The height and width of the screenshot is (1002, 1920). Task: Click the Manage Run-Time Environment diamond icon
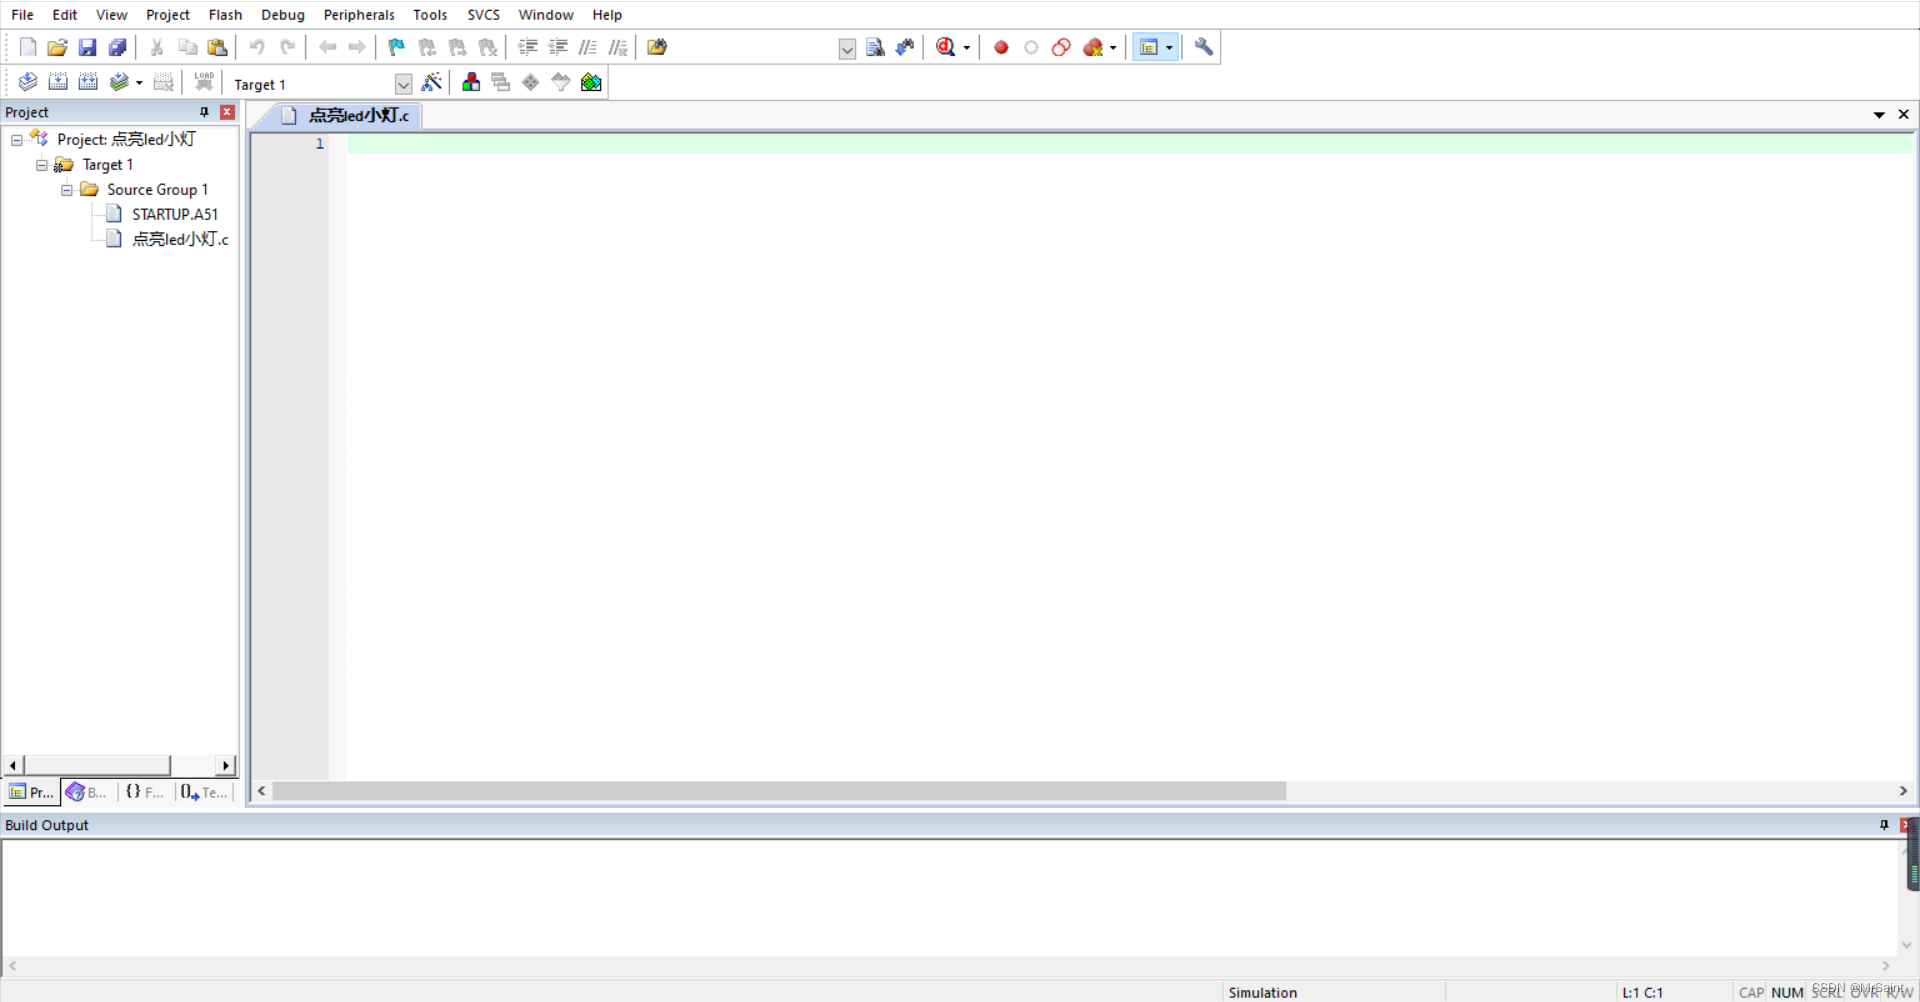tap(531, 82)
